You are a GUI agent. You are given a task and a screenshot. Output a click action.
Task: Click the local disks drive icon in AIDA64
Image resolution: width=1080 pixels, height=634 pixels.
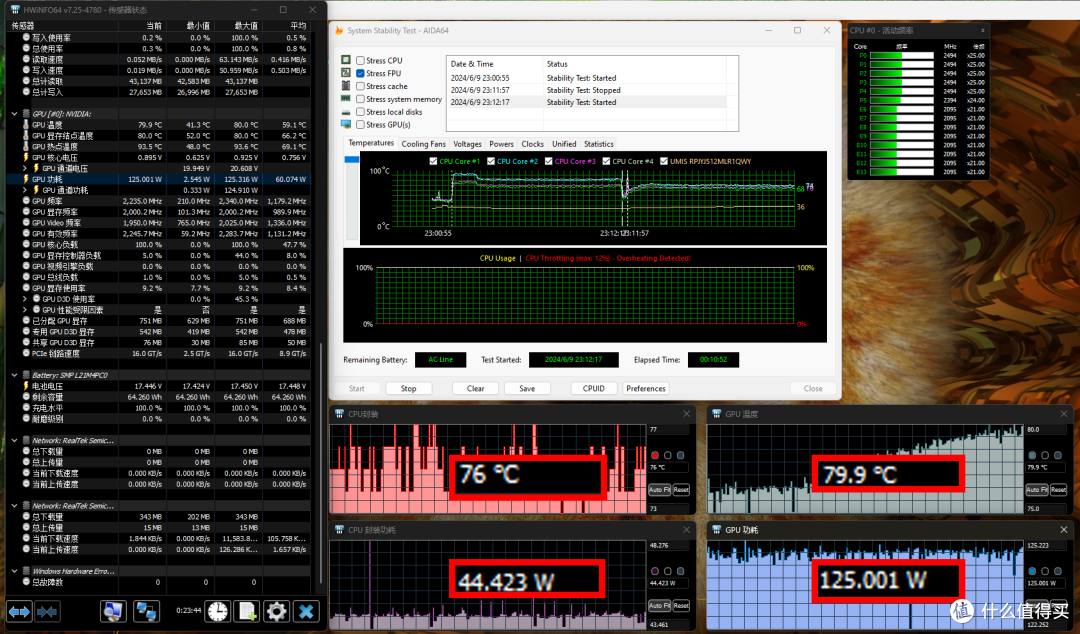pos(346,112)
